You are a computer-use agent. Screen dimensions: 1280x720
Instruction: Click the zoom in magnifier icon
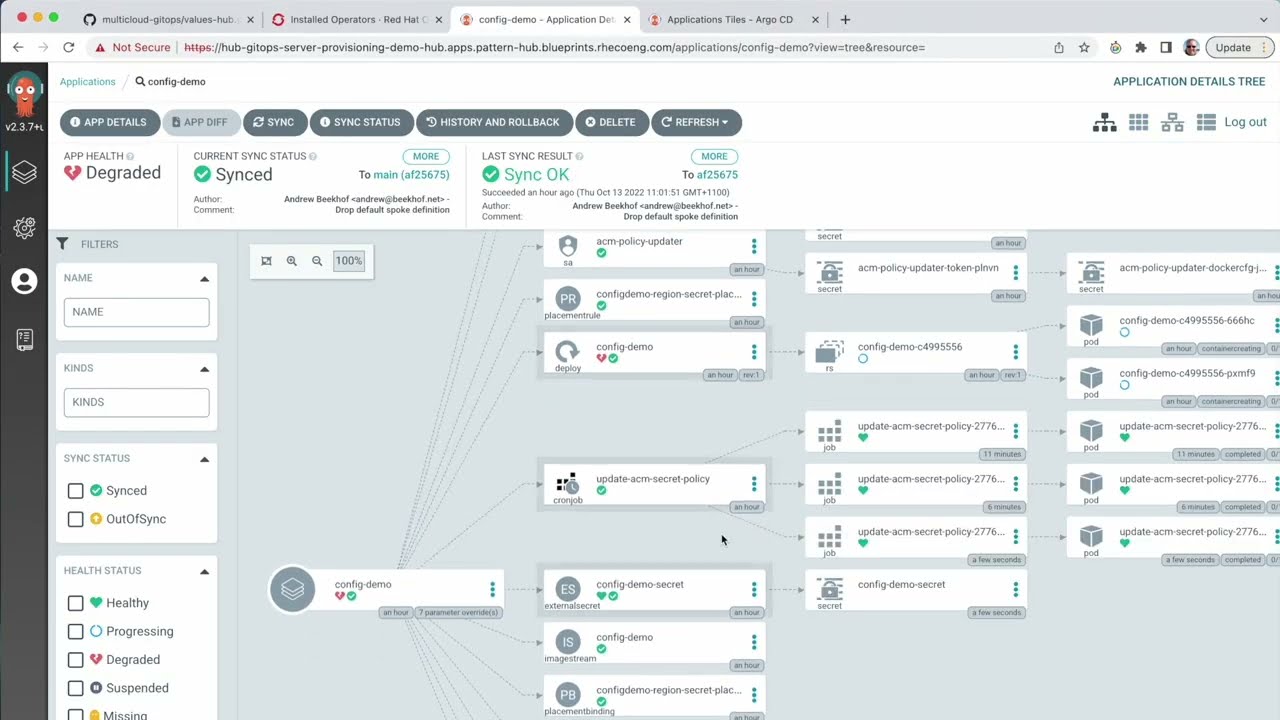[x=292, y=261]
